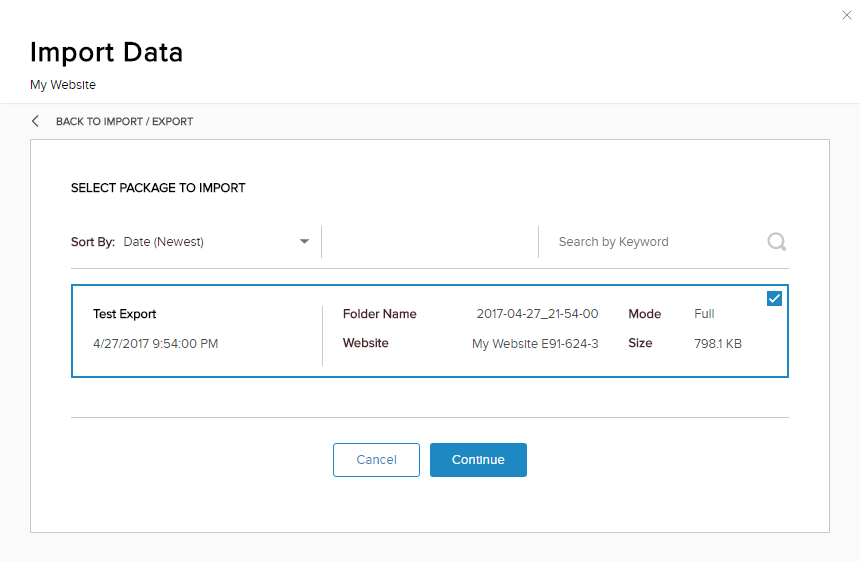Open the Sort By dropdown
The width and height of the screenshot is (860, 561).
tap(190, 242)
